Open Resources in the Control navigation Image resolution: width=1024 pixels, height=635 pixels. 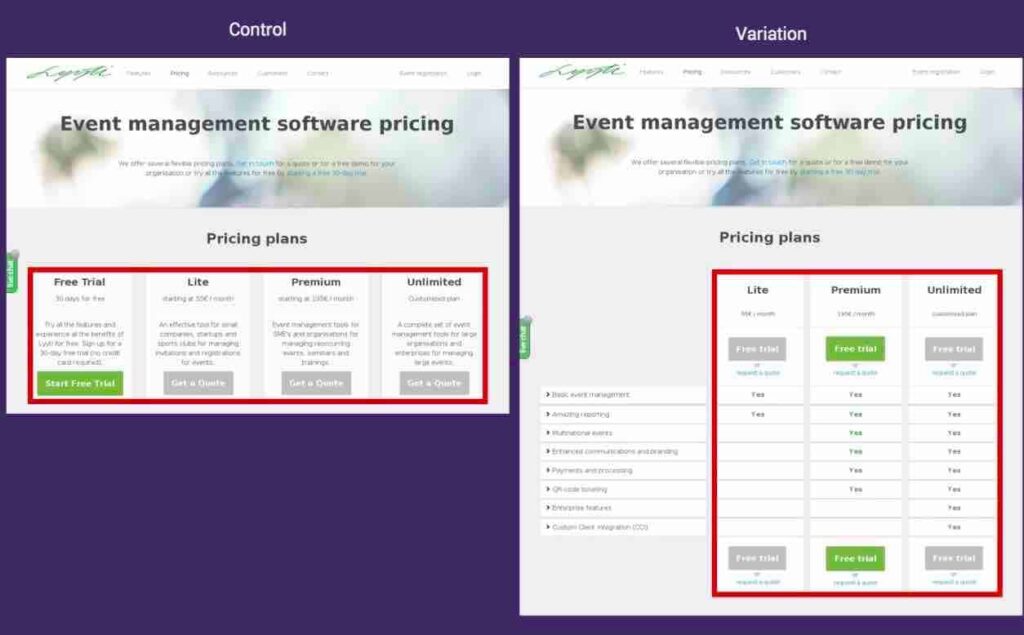coord(223,73)
